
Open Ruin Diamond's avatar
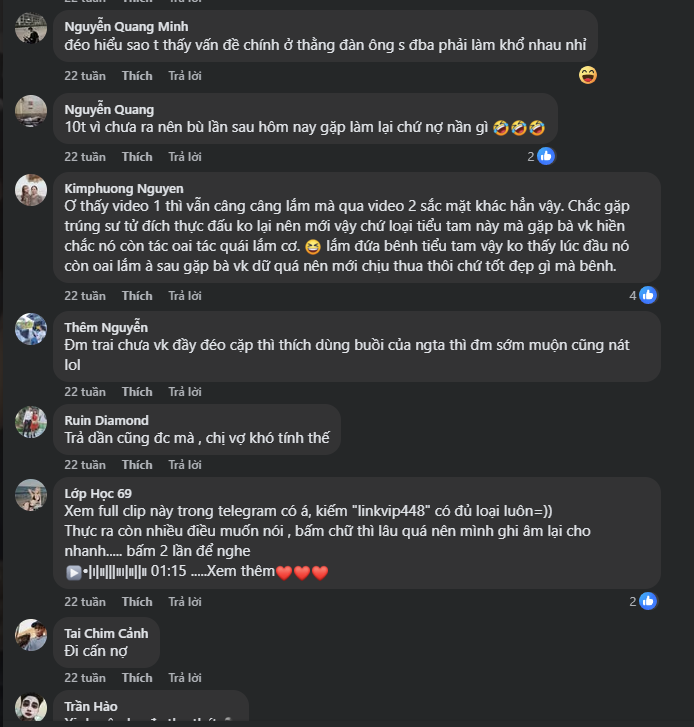pos(31,422)
